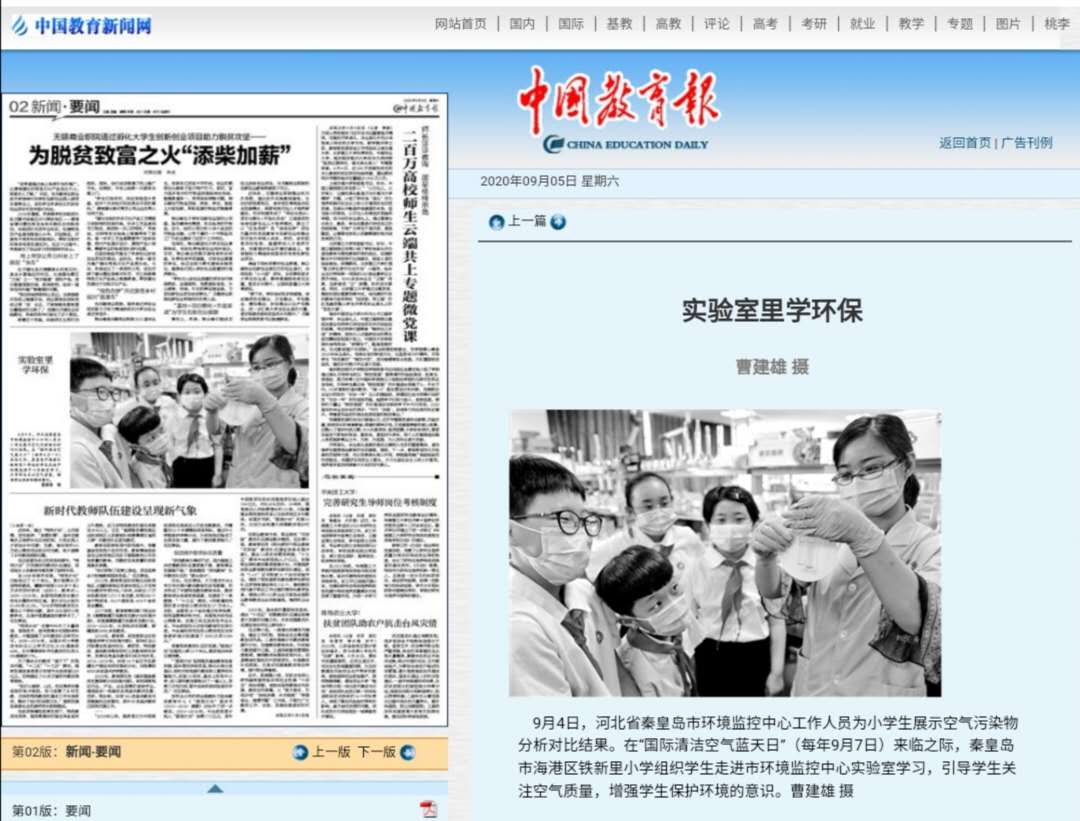Click the previous article up-arrow icon
The image size is (1080, 821).
coord(496,222)
